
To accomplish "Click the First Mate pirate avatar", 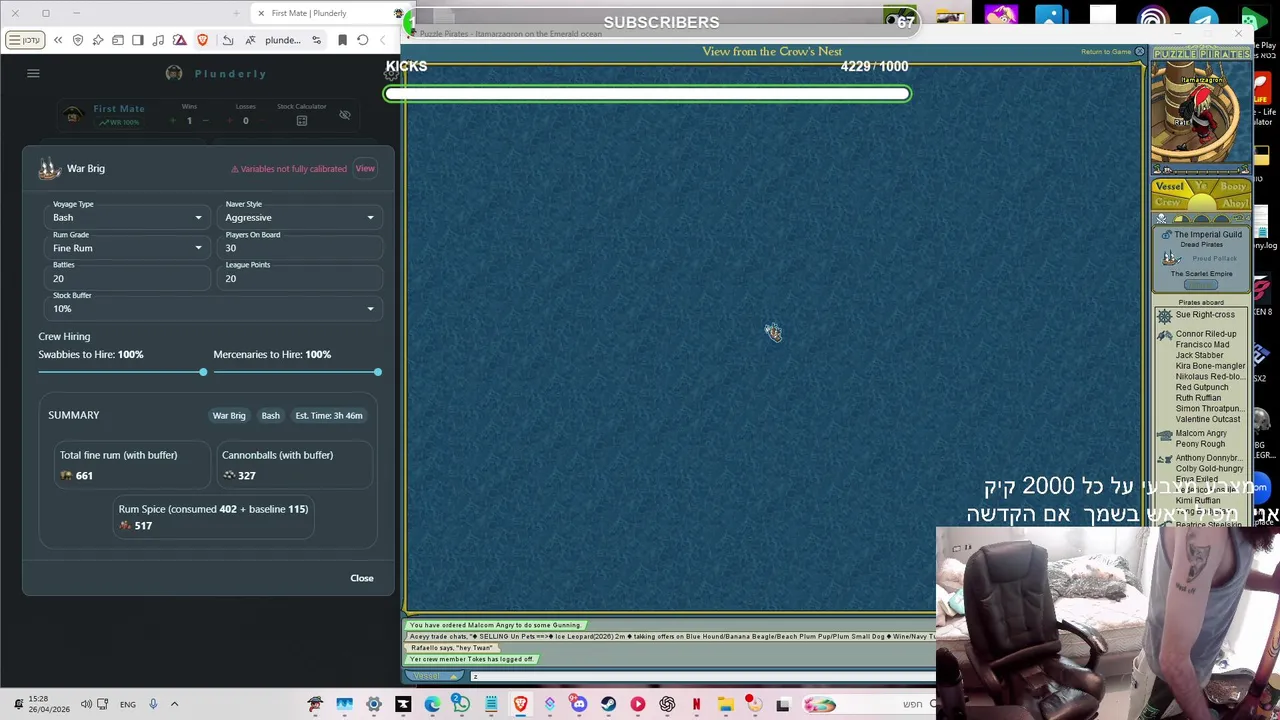I will (72, 115).
